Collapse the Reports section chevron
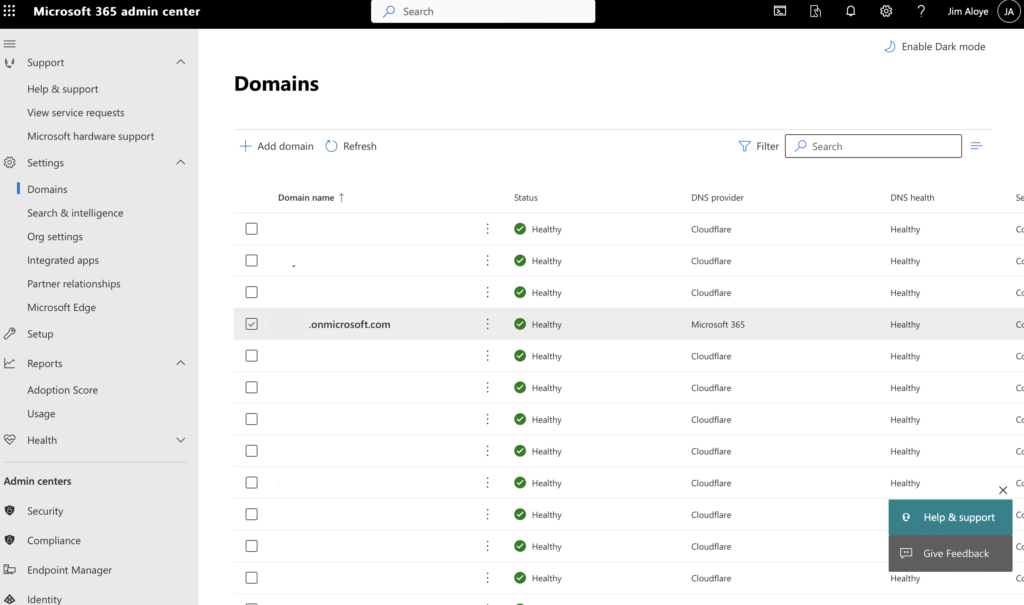1024x605 pixels. 181,363
